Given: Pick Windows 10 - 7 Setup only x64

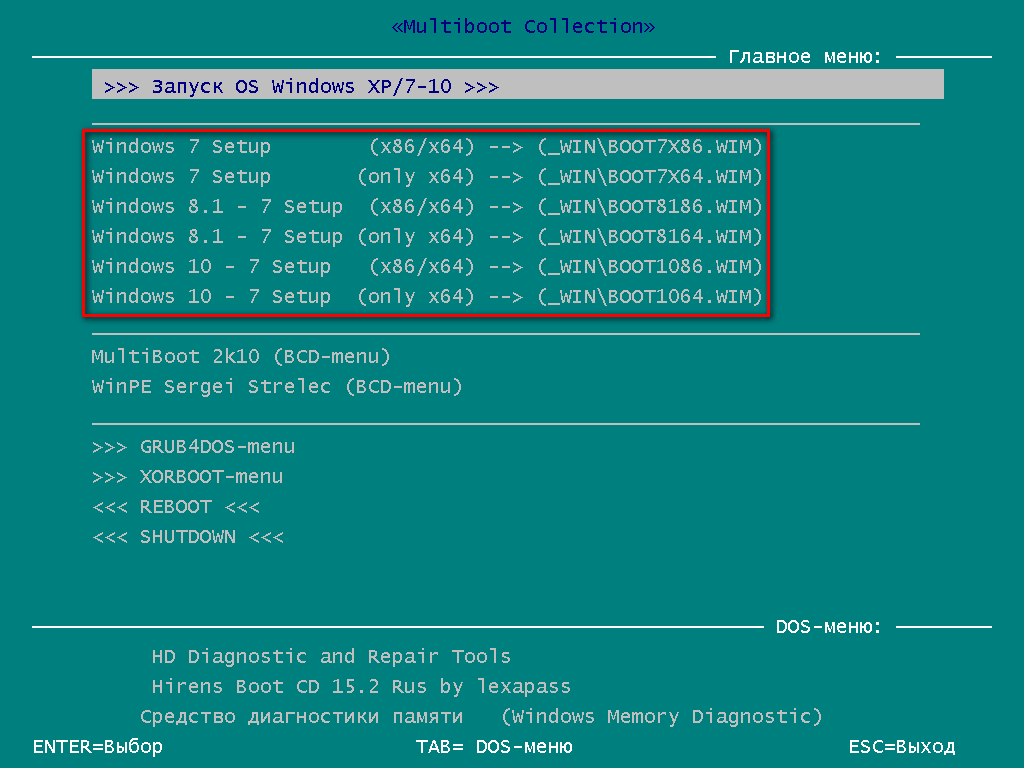Looking at the screenshot, I should (x=427, y=296).
